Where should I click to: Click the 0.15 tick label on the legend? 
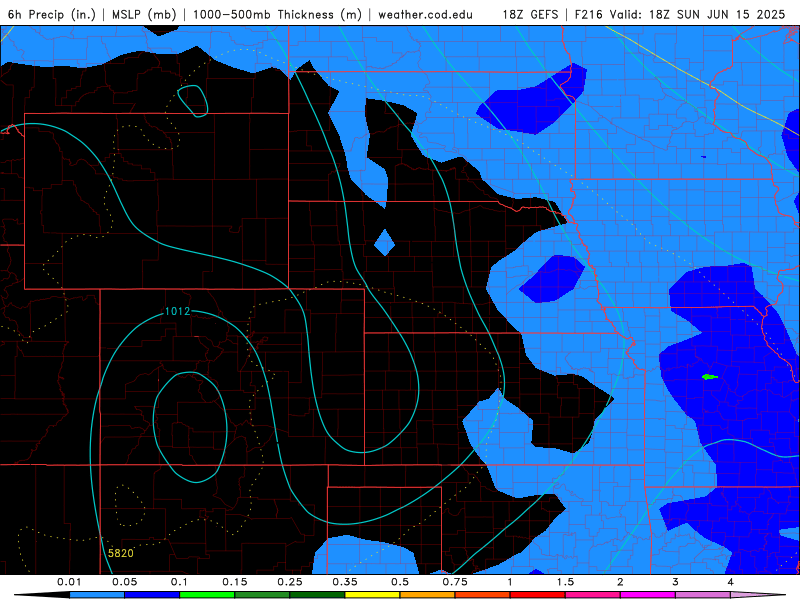[x=235, y=582]
